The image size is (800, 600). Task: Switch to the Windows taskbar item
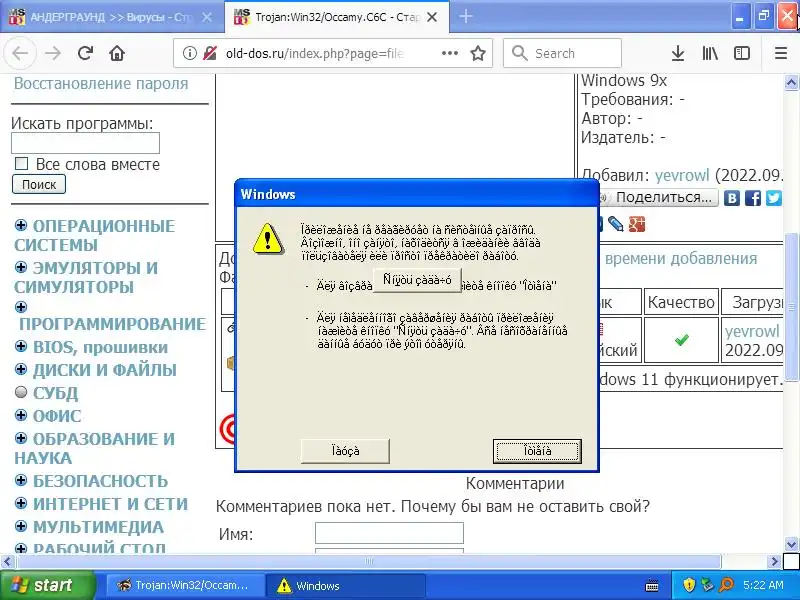point(347,586)
